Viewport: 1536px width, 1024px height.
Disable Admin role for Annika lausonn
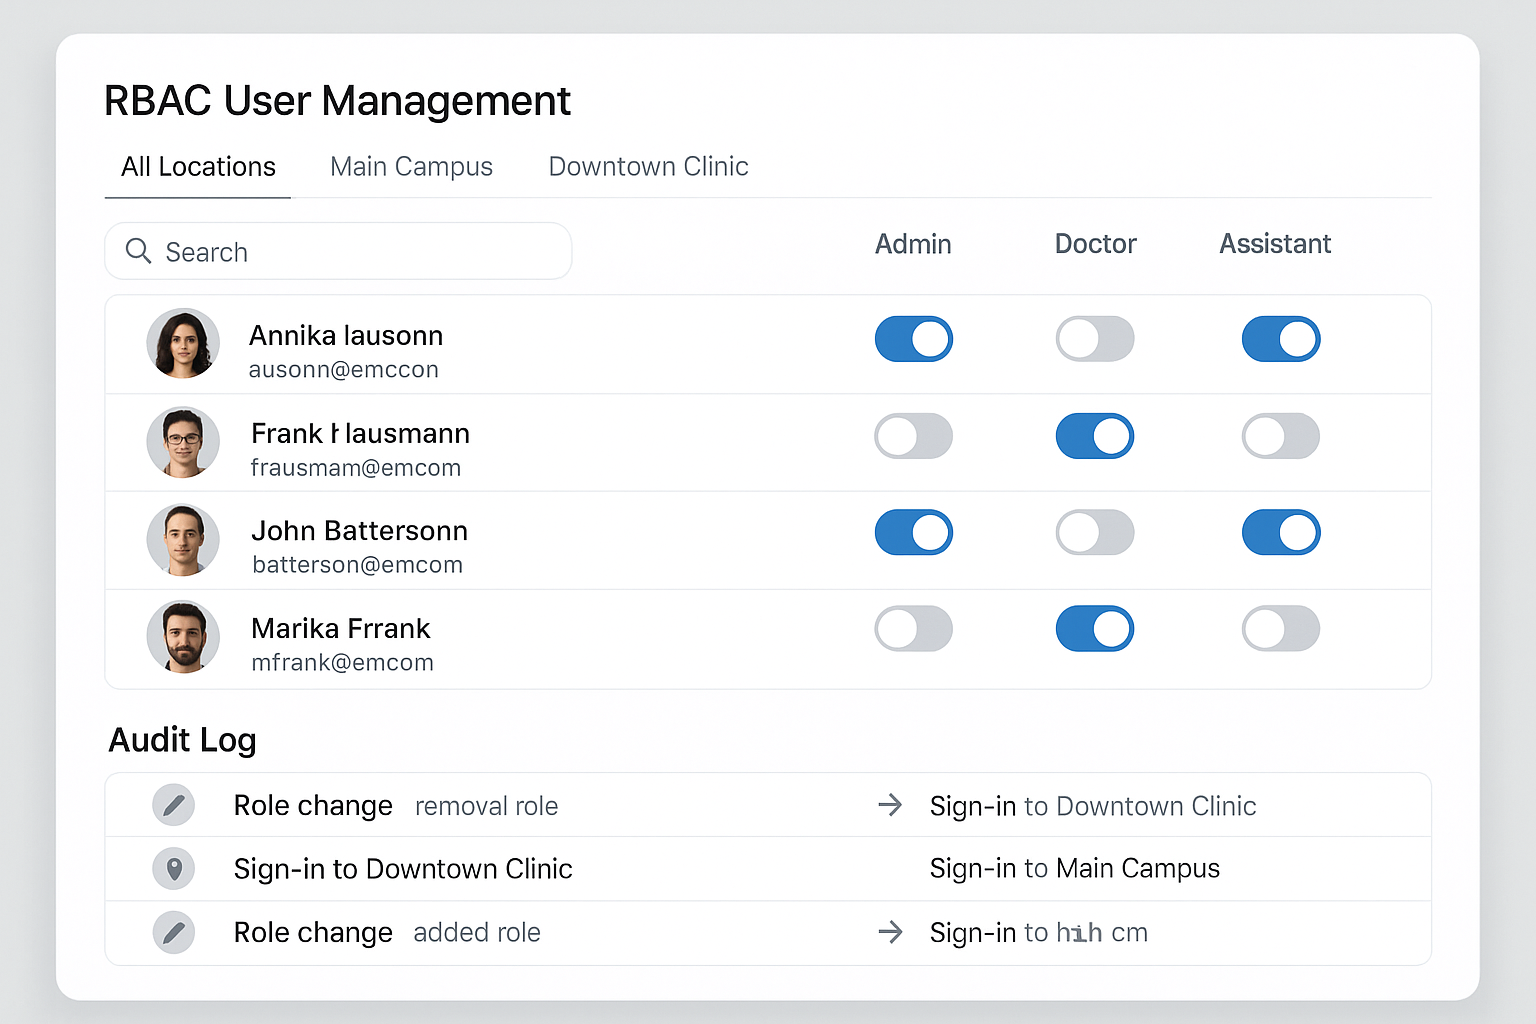pyautogui.click(x=913, y=339)
